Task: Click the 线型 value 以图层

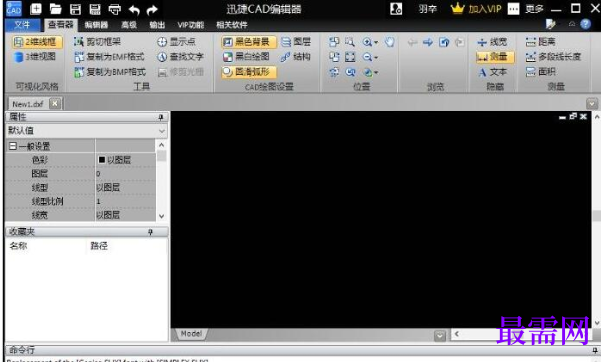Action: pyautogui.click(x=126, y=188)
